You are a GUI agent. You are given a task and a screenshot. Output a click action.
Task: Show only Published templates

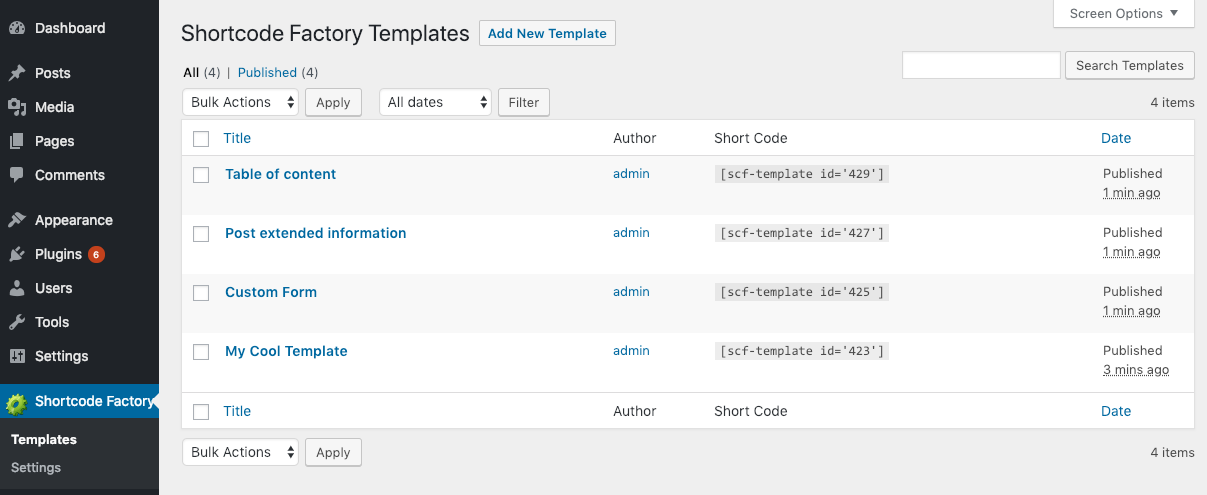(x=267, y=72)
